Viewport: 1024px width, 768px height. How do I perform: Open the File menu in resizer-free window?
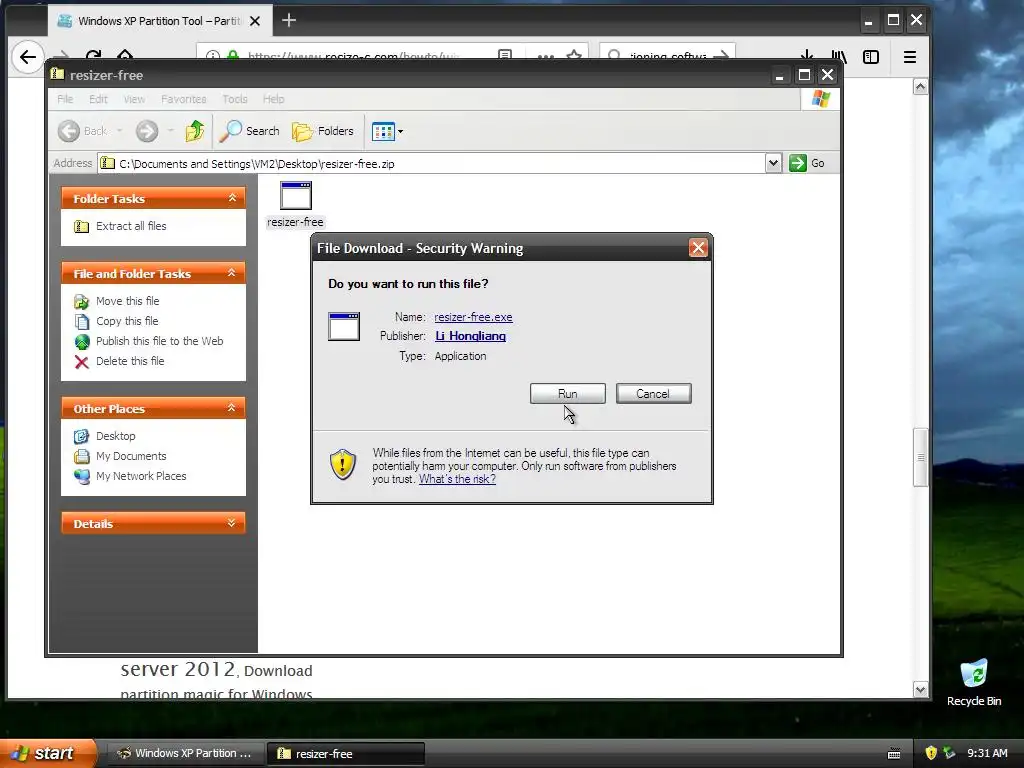65,99
